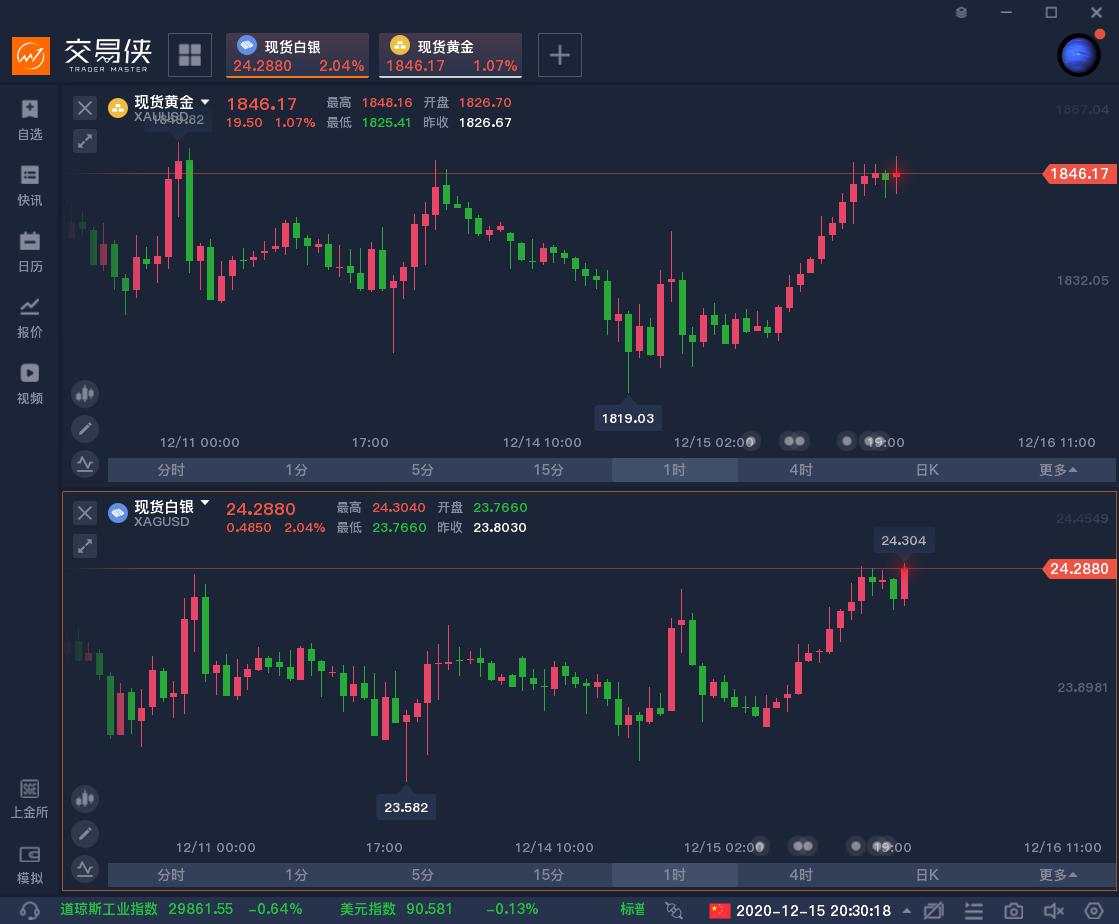Open the 现货白银 symbol dropdown arrow
Screen dimensions: 1119x924
point(205,503)
